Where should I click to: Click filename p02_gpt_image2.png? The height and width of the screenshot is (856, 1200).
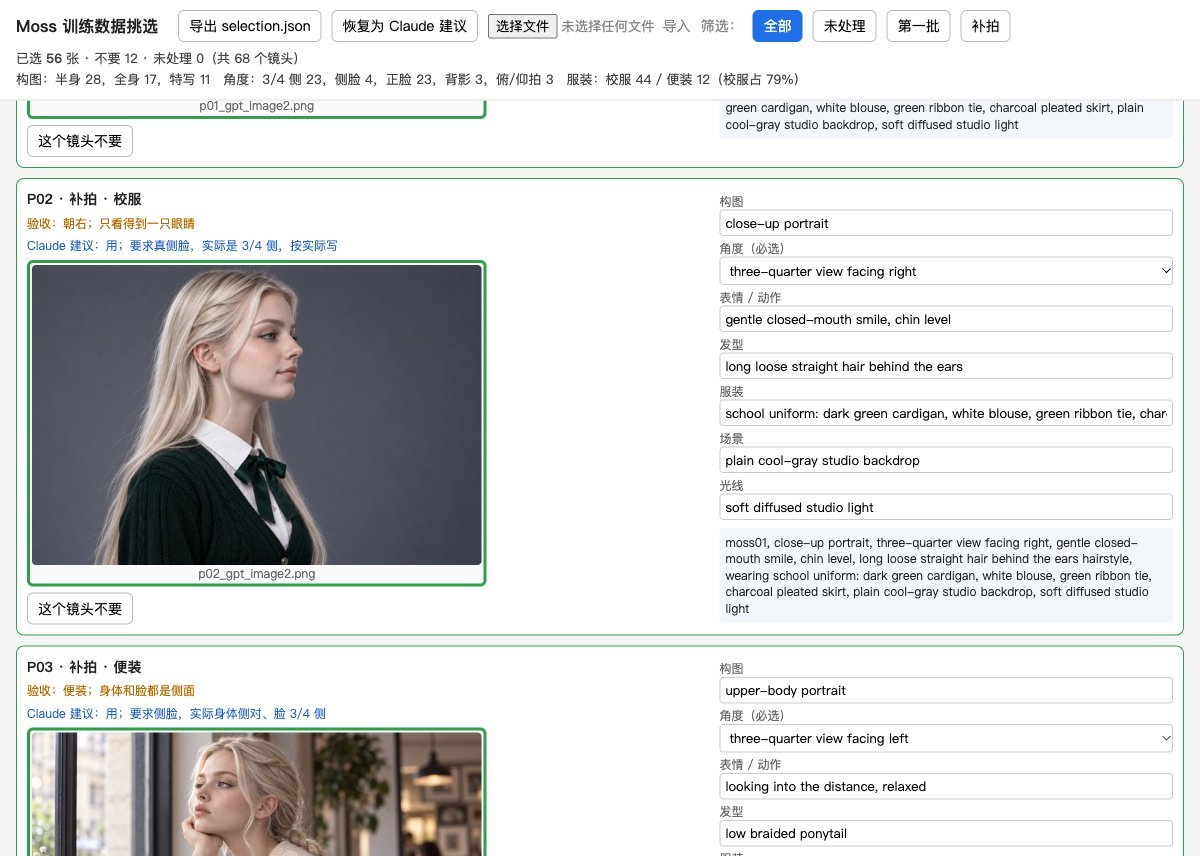(257, 574)
